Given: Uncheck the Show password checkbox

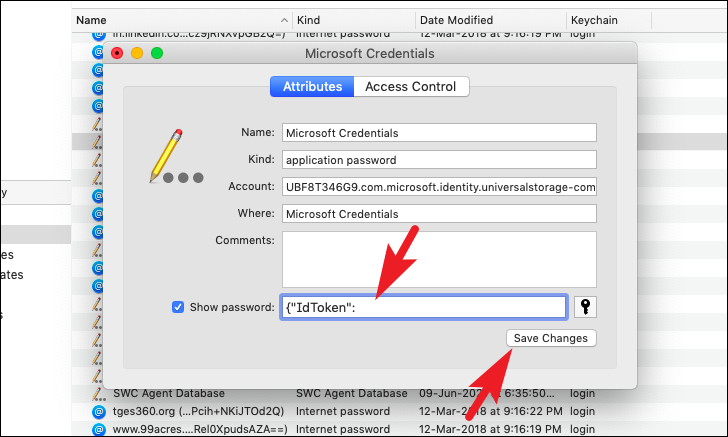Looking at the screenshot, I should pyautogui.click(x=177, y=307).
